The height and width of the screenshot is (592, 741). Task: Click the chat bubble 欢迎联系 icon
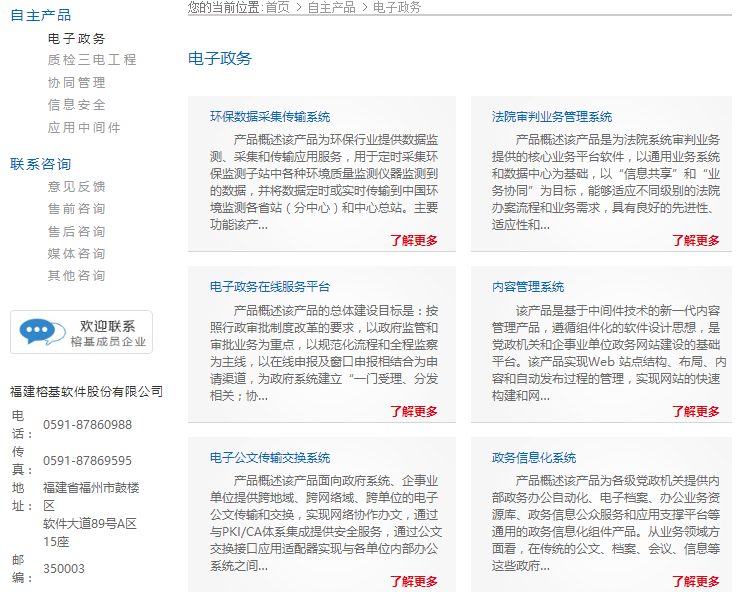click(x=81, y=332)
